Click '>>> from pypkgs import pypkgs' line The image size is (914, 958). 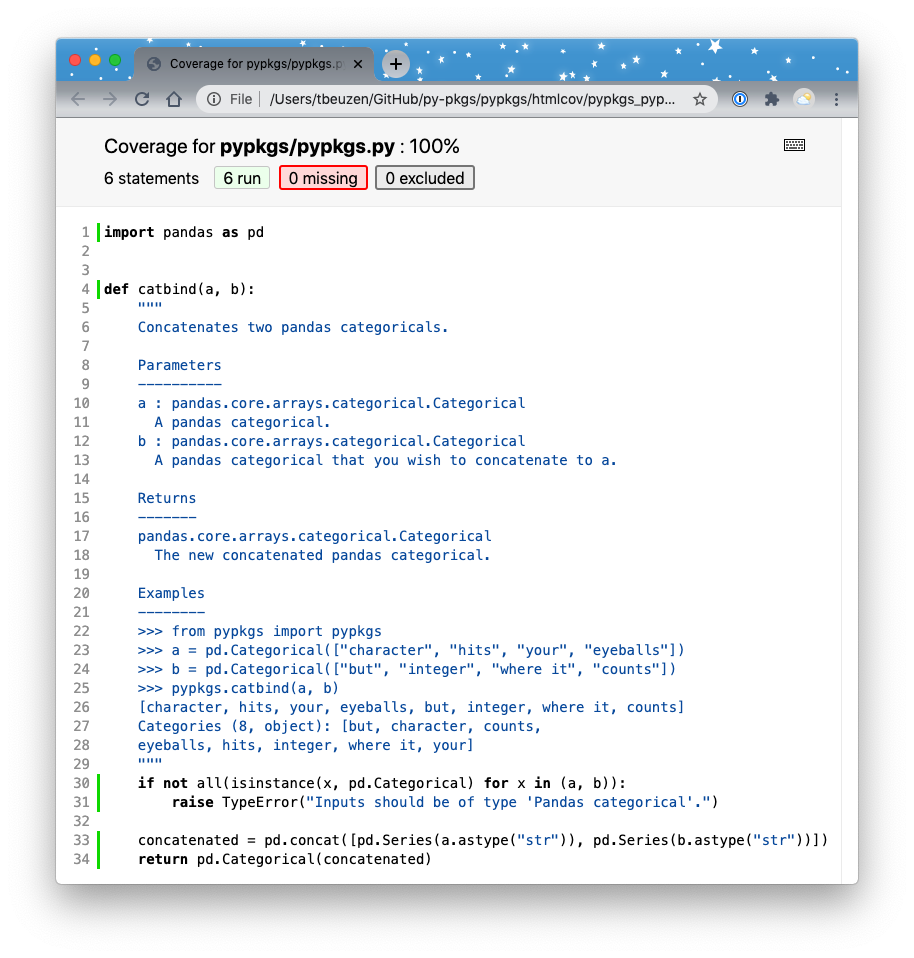coord(260,631)
